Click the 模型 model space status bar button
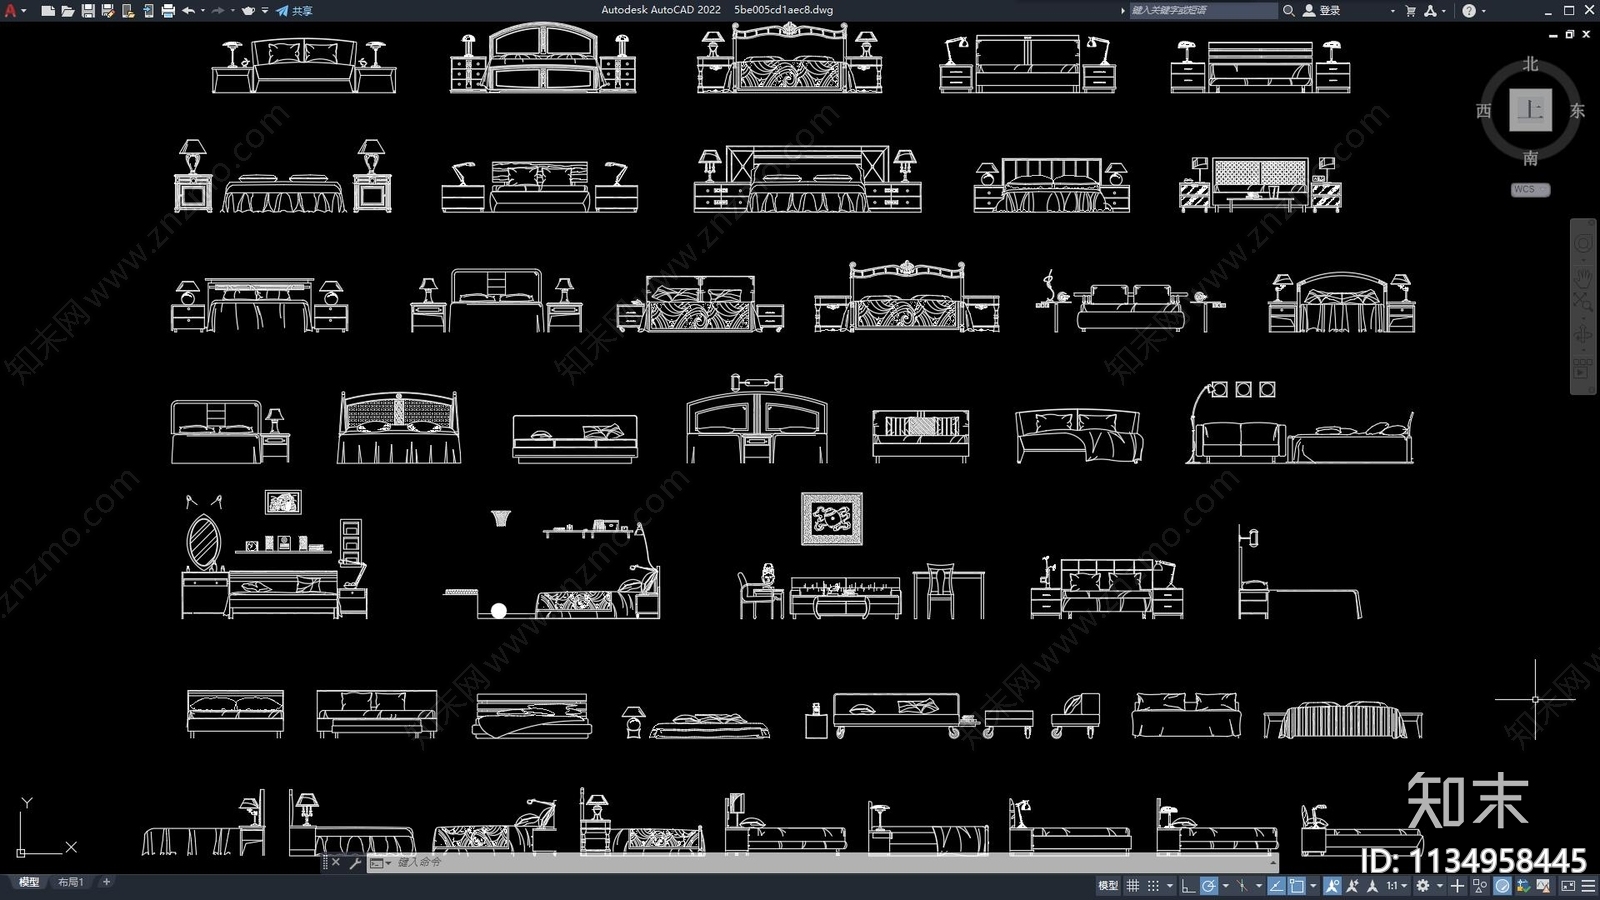This screenshot has height=900, width=1600. click(x=1108, y=885)
